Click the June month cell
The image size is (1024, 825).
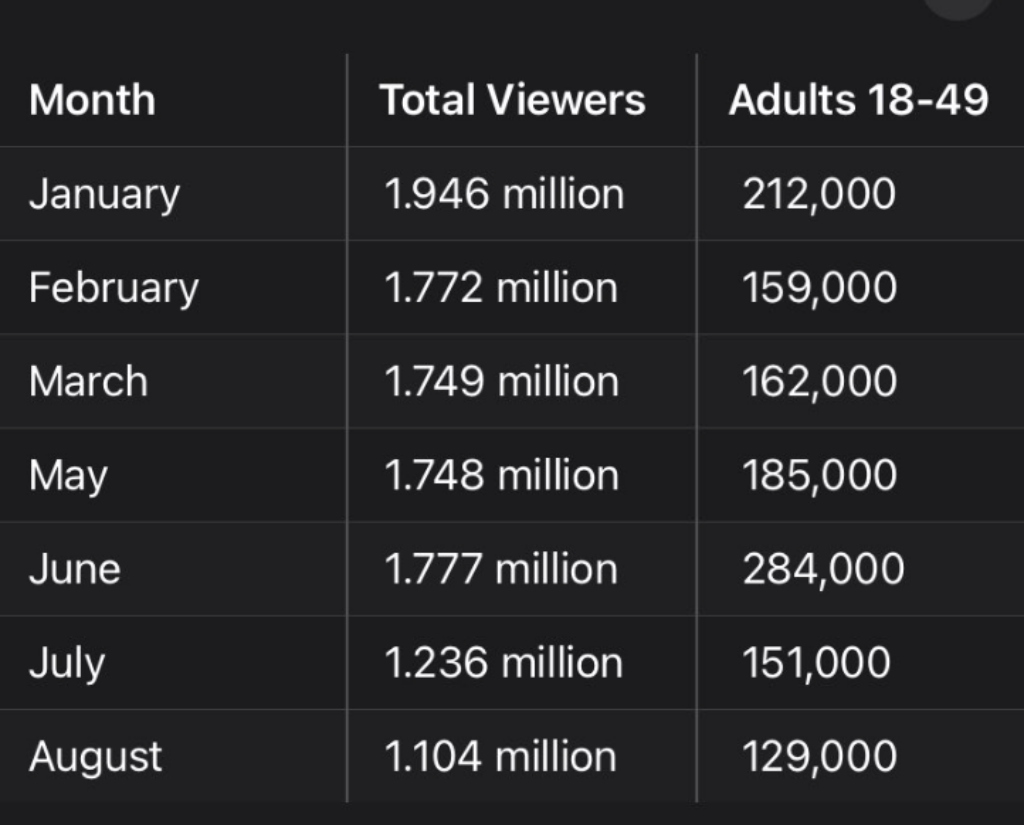tap(75, 569)
